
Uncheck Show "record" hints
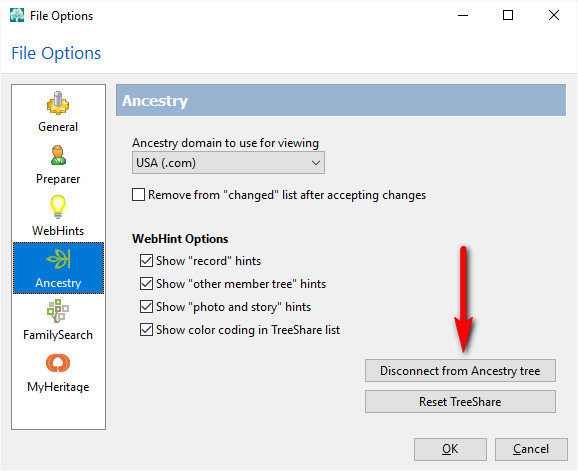click(x=146, y=261)
